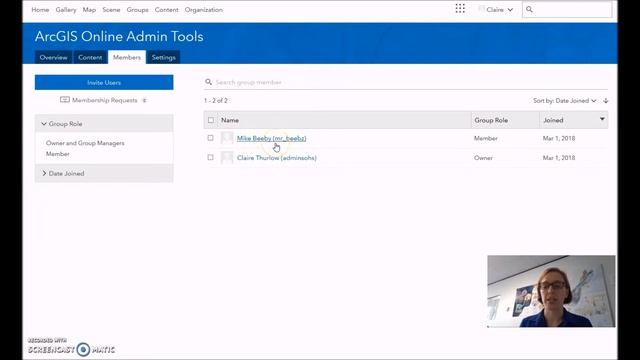Open Claire Thurlow (adminsohs) profile link
The height and width of the screenshot is (360, 640).
pos(277,158)
